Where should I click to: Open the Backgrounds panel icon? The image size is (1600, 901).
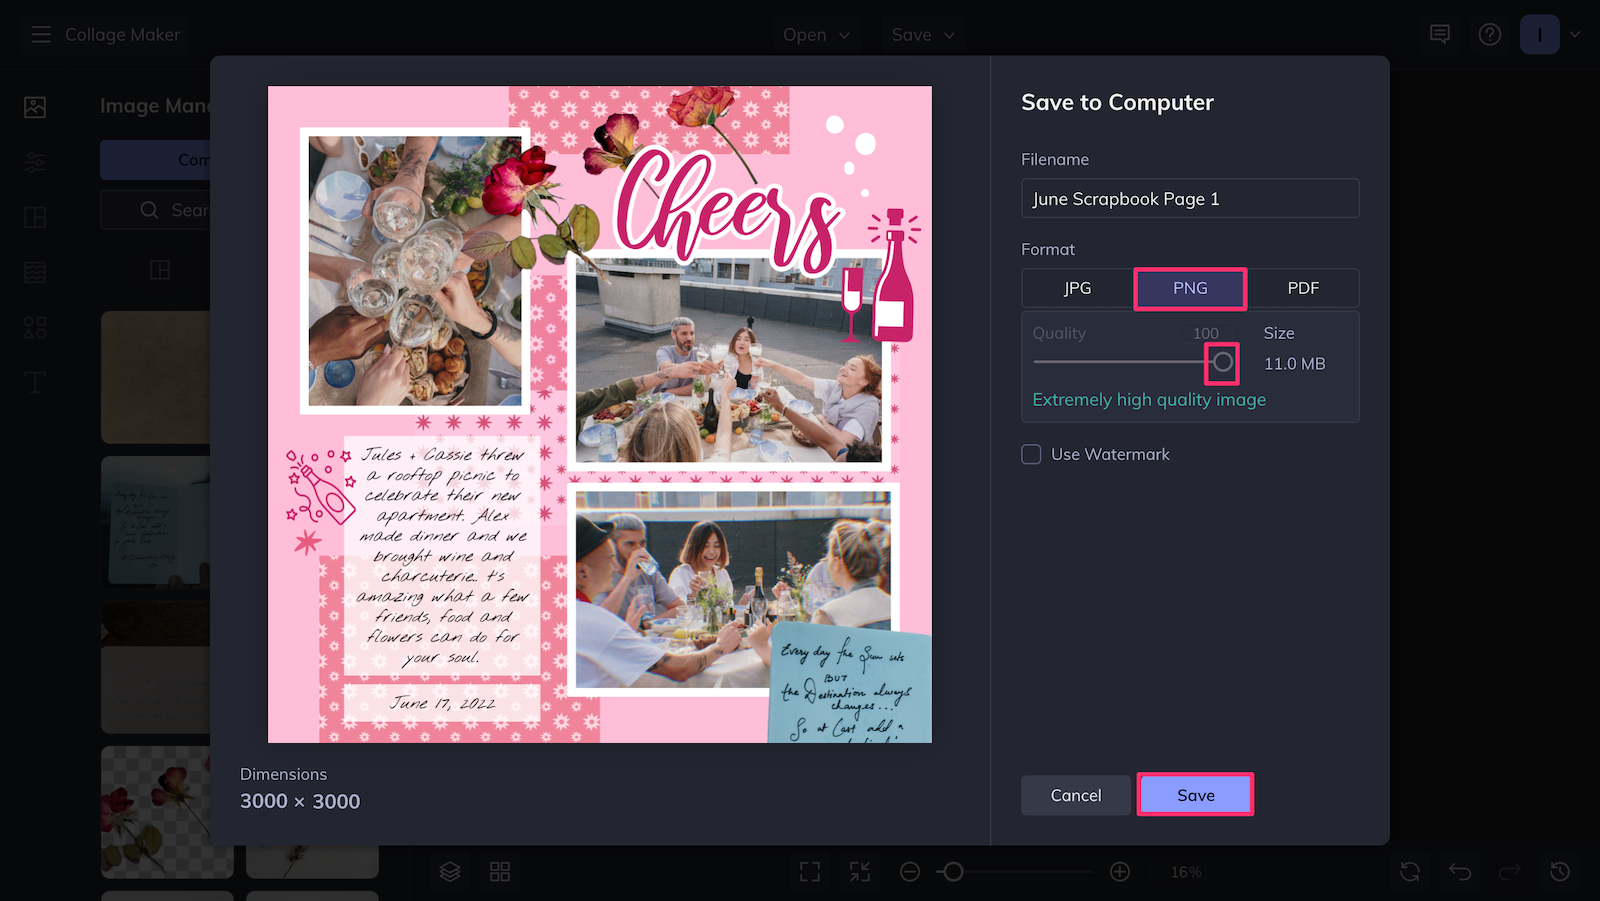[34, 271]
